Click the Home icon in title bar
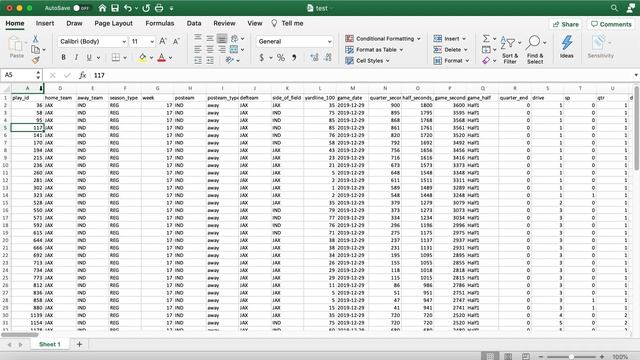The image size is (640, 360). [x=102, y=8]
